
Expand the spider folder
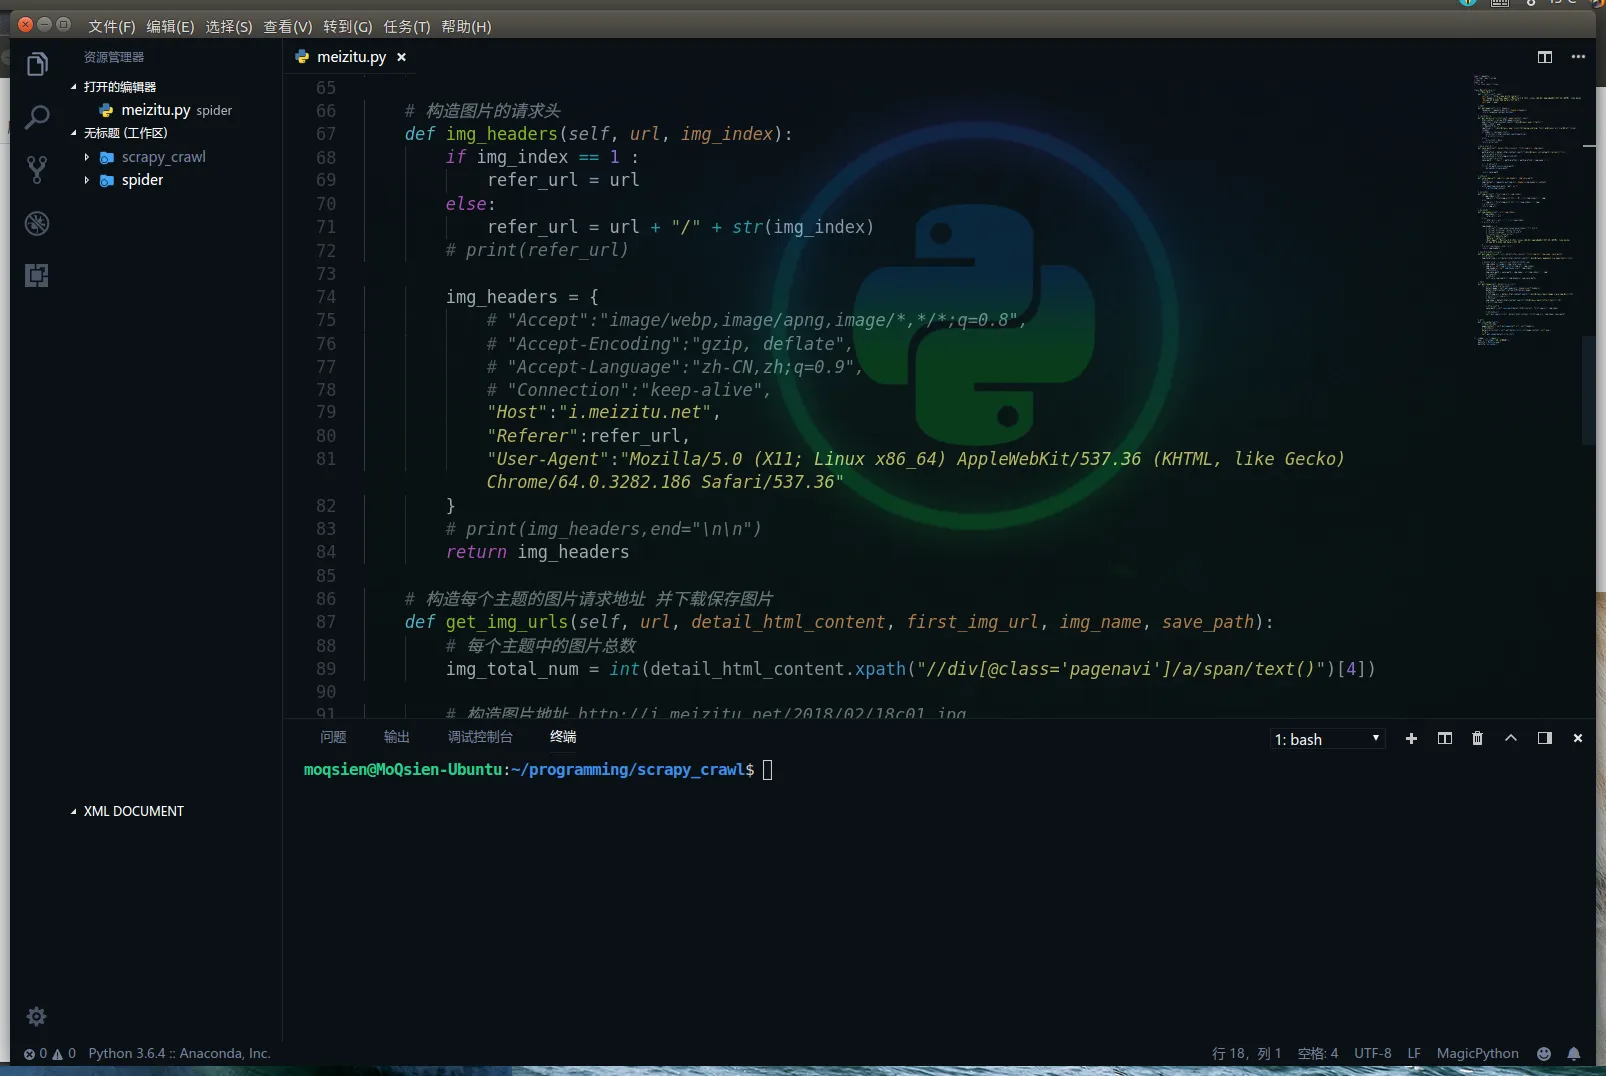coord(87,180)
